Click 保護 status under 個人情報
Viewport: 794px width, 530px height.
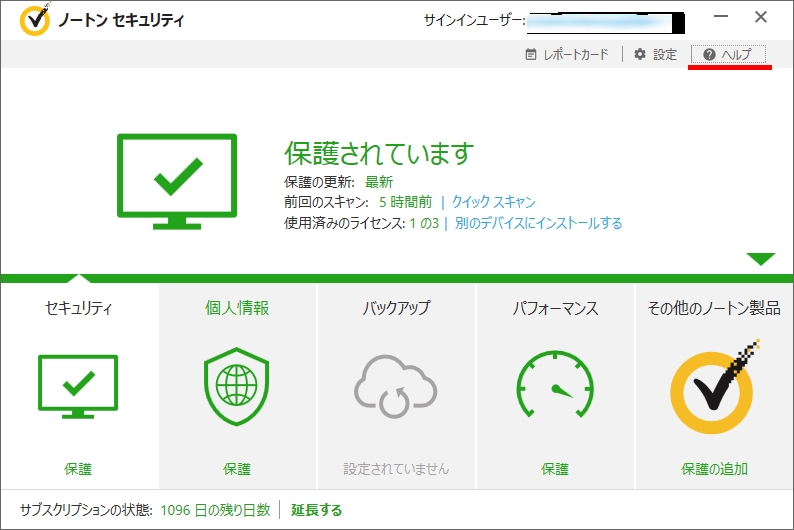pyautogui.click(x=237, y=469)
